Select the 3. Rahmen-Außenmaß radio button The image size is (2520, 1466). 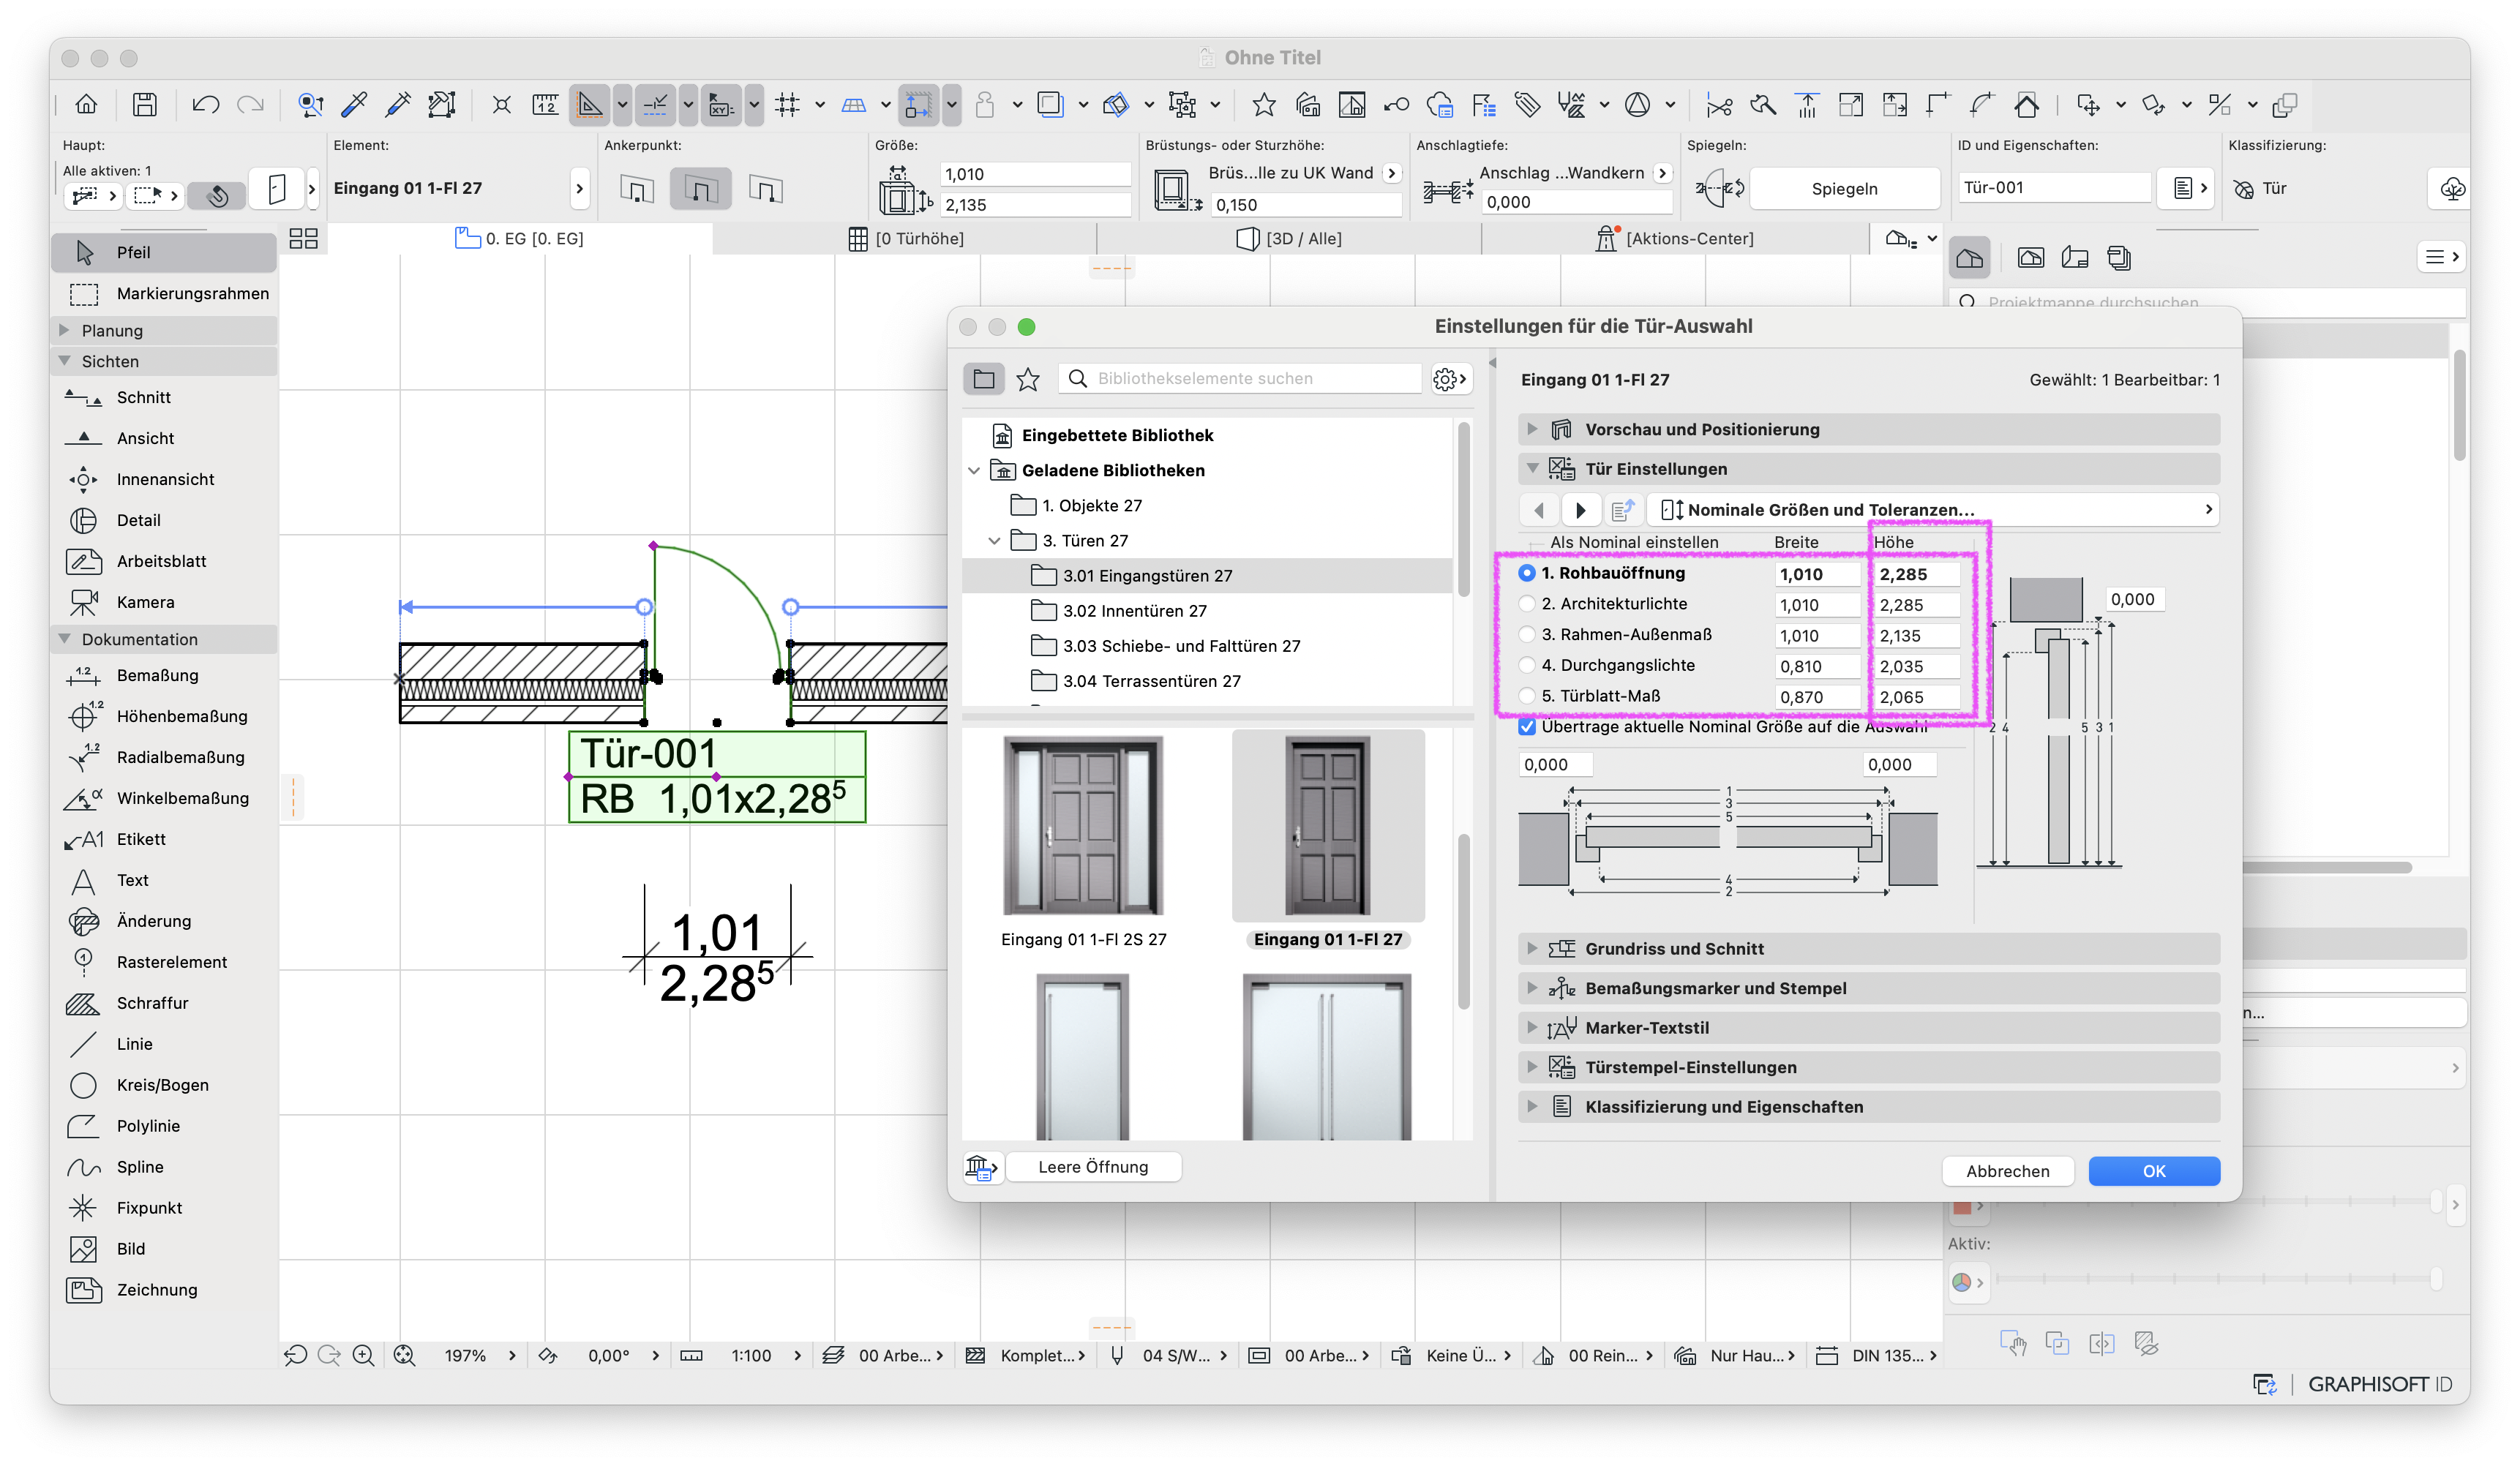tap(1527, 634)
